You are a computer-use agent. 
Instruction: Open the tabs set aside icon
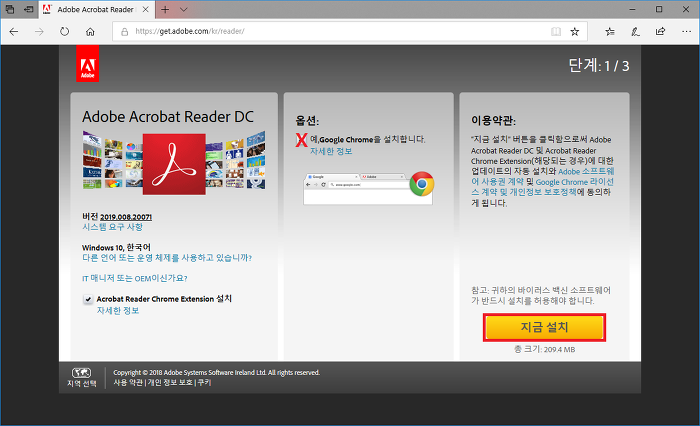tap(9, 9)
